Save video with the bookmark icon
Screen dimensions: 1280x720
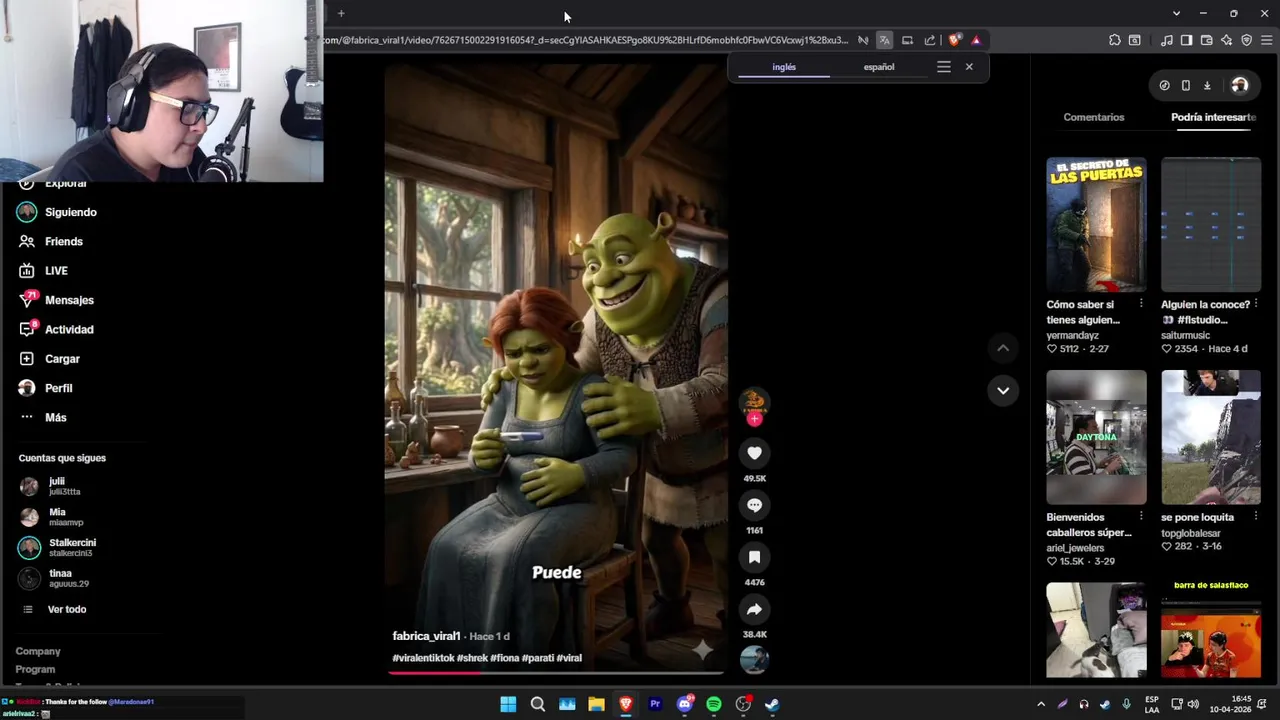coord(754,557)
